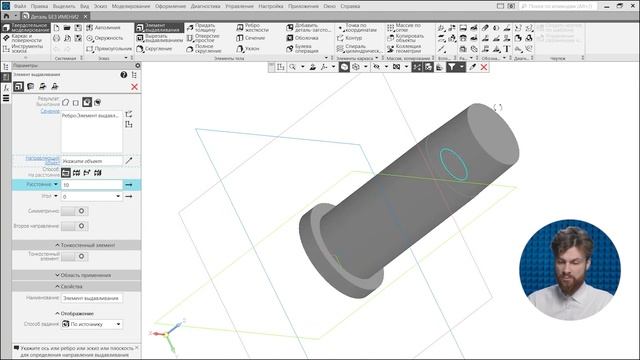Click the open file folder icon
Screen dimensions: 640x360
pos(67,28)
